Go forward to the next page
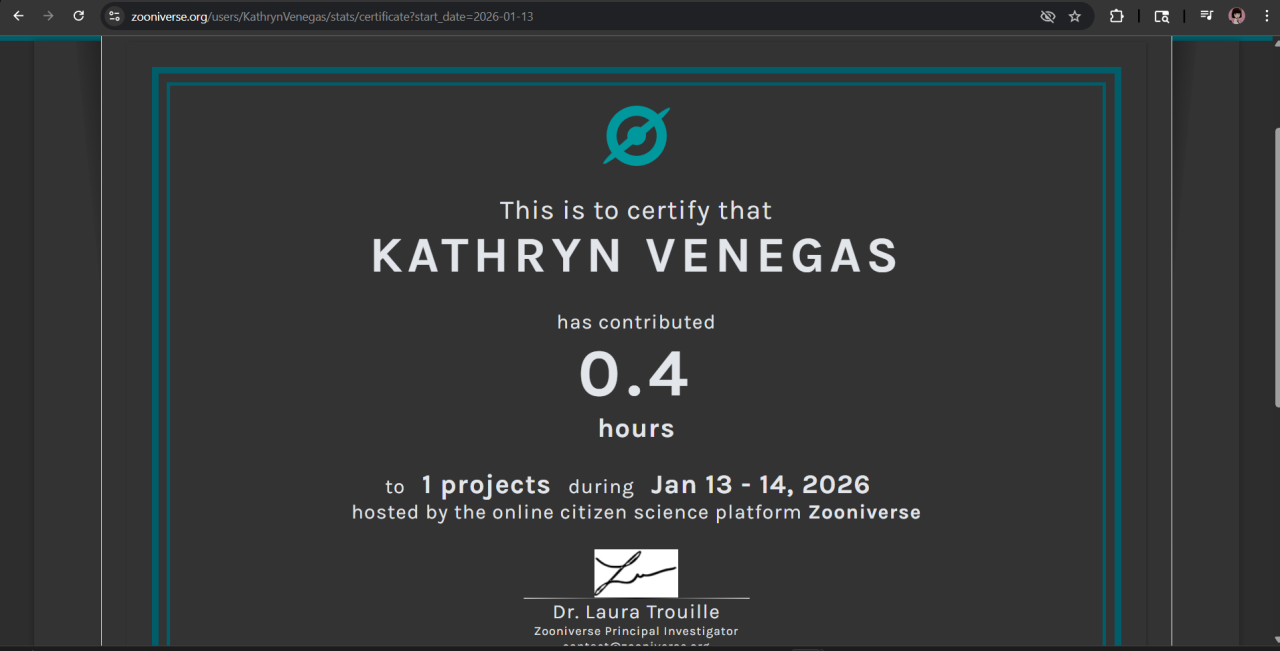1280x651 pixels. 48,16
